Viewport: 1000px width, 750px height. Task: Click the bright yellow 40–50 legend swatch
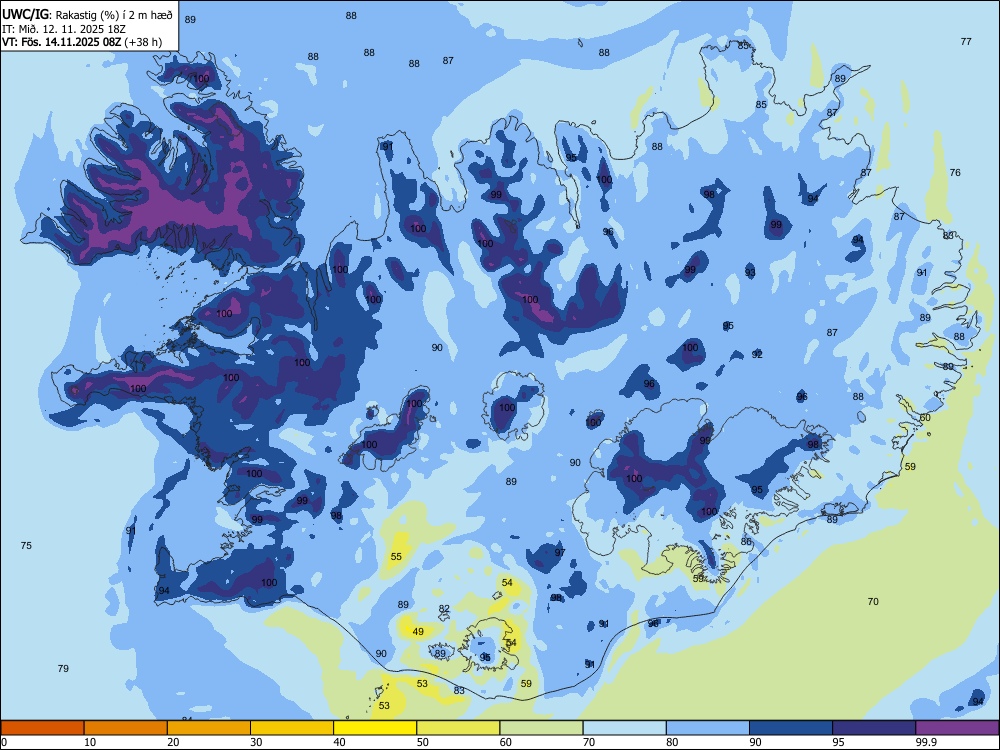[x=375, y=728]
